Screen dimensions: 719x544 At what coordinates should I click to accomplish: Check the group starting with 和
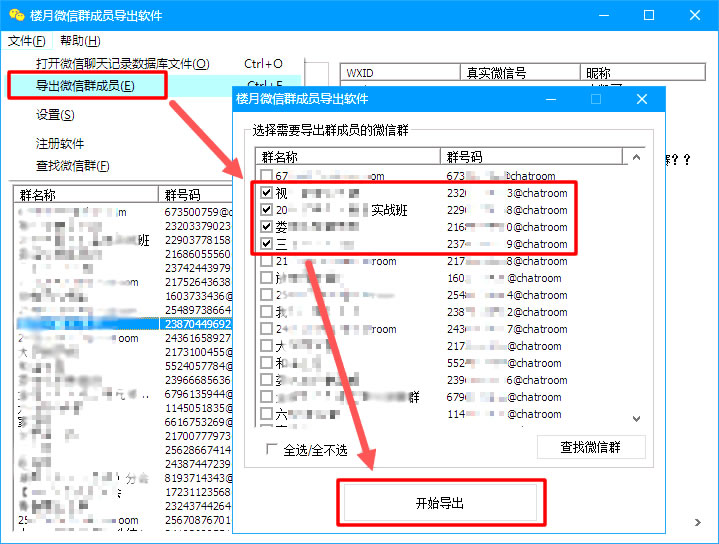tap(266, 362)
